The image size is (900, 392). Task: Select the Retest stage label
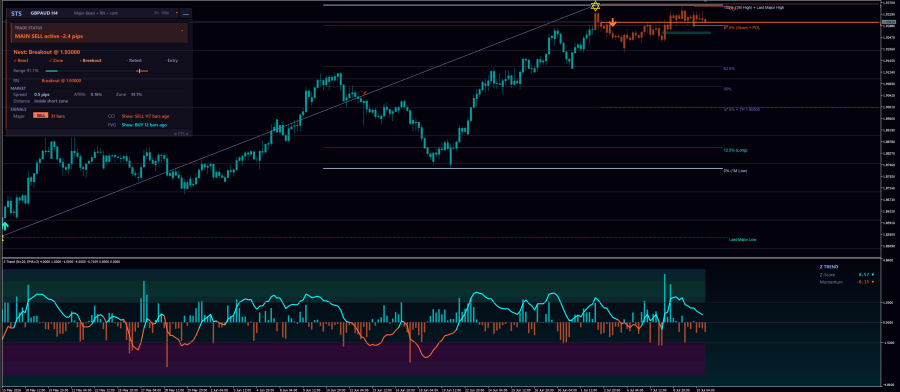click(134, 60)
